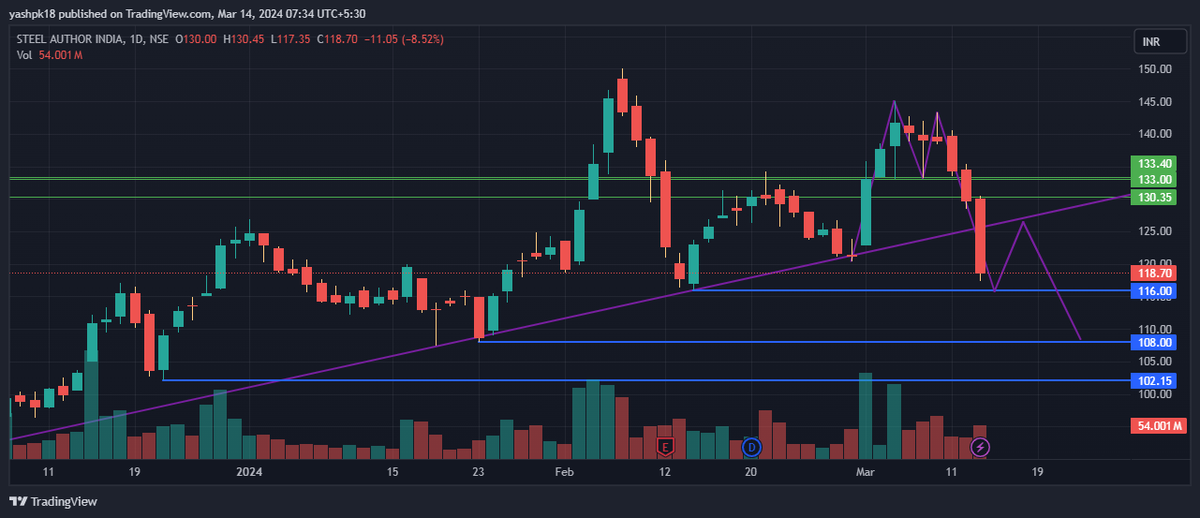1200x518 pixels.
Task: Click the lightning bolt event icon
Action: tap(981, 445)
